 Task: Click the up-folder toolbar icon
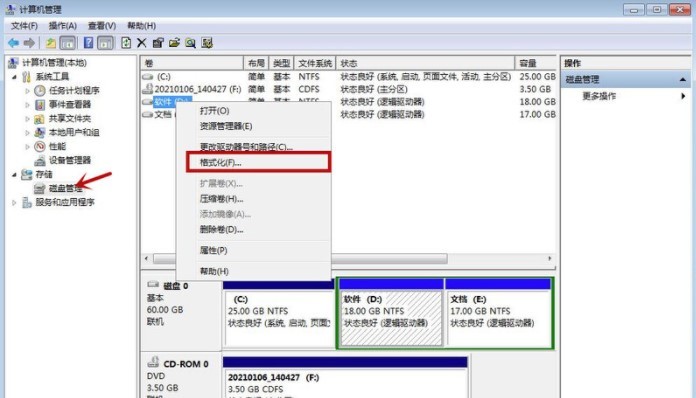(x=51, y=43)
